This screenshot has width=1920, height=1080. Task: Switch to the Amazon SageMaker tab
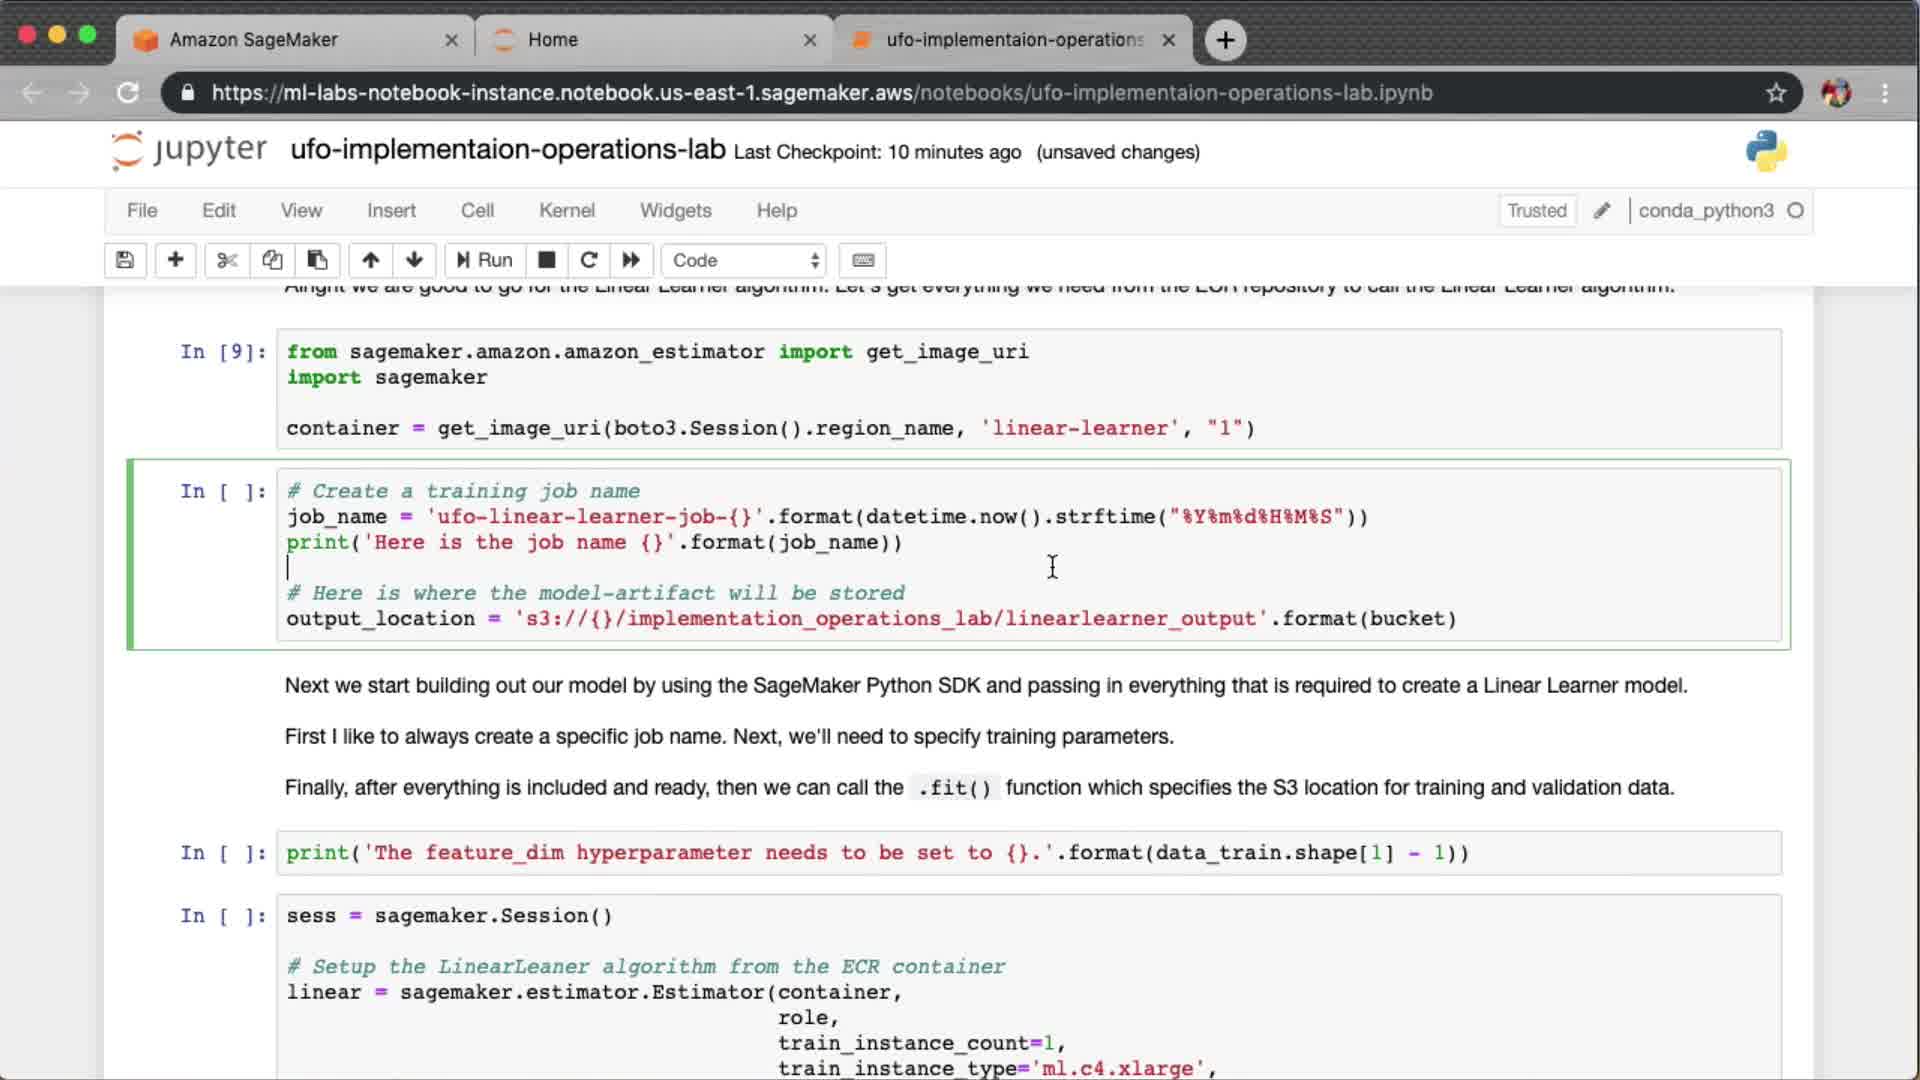[x=254, y=40]
